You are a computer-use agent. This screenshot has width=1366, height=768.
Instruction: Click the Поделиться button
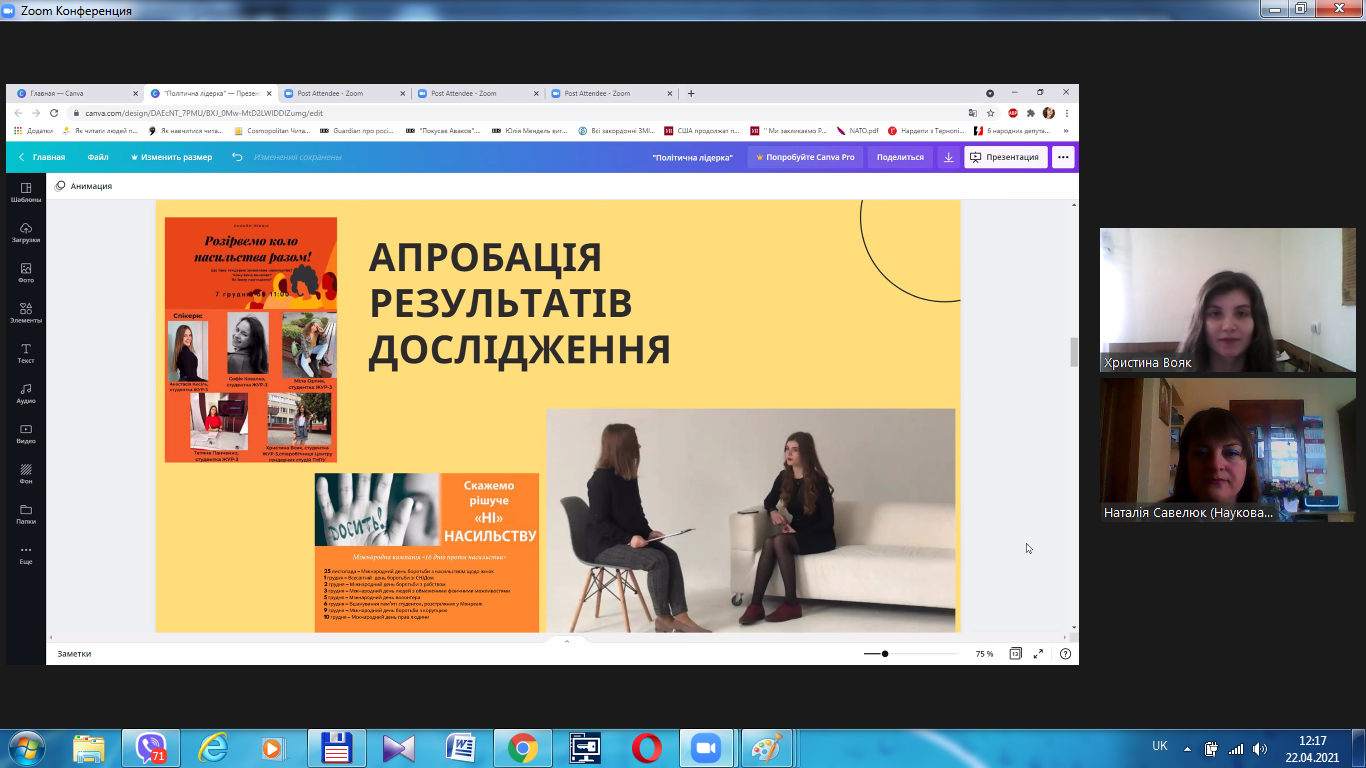pyautogui.click(x=899, y=157)
